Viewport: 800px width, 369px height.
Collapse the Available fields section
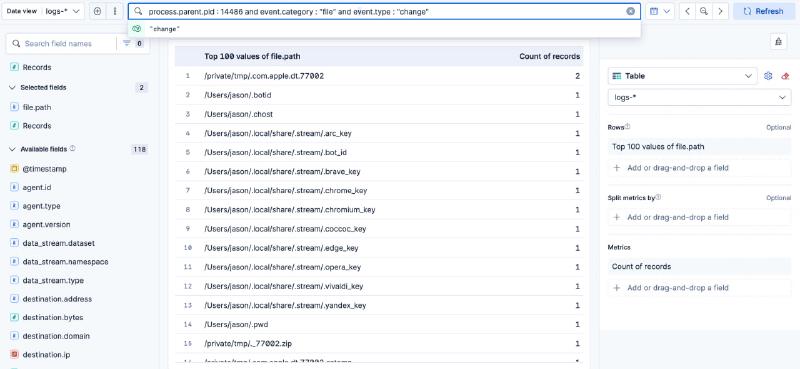(13, 150)
